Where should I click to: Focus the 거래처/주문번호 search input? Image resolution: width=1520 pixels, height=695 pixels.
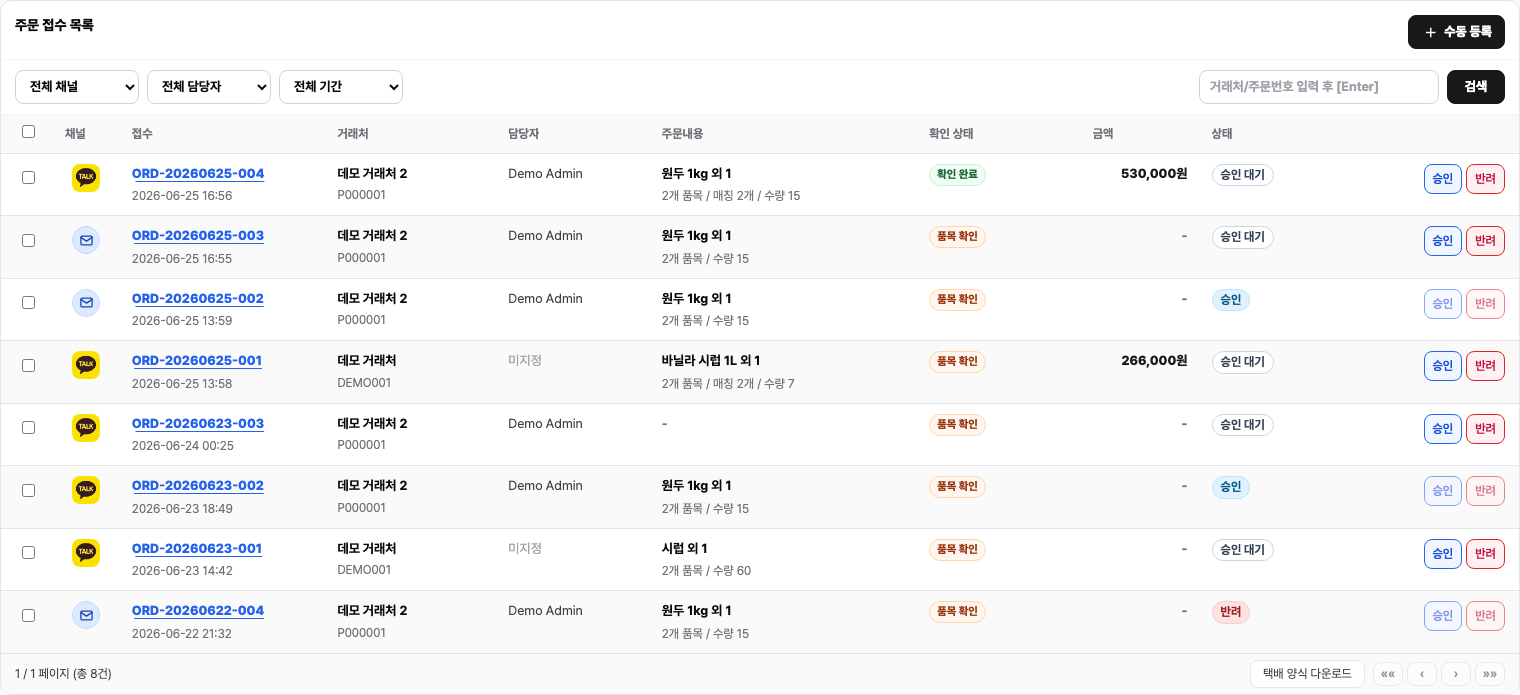(1319, 87)
